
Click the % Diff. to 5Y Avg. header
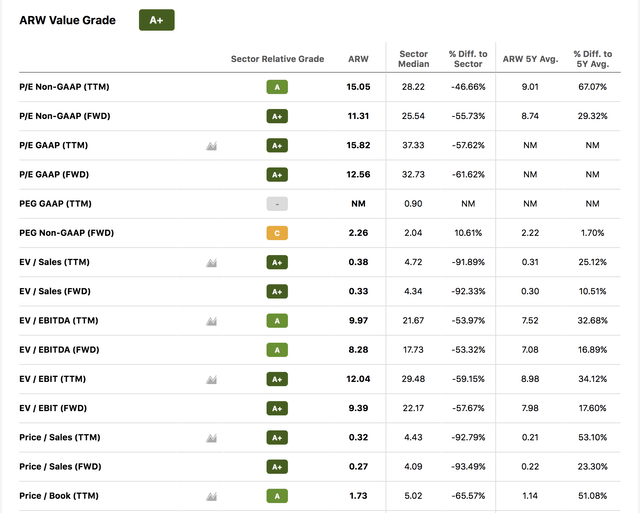click(593, 59)
